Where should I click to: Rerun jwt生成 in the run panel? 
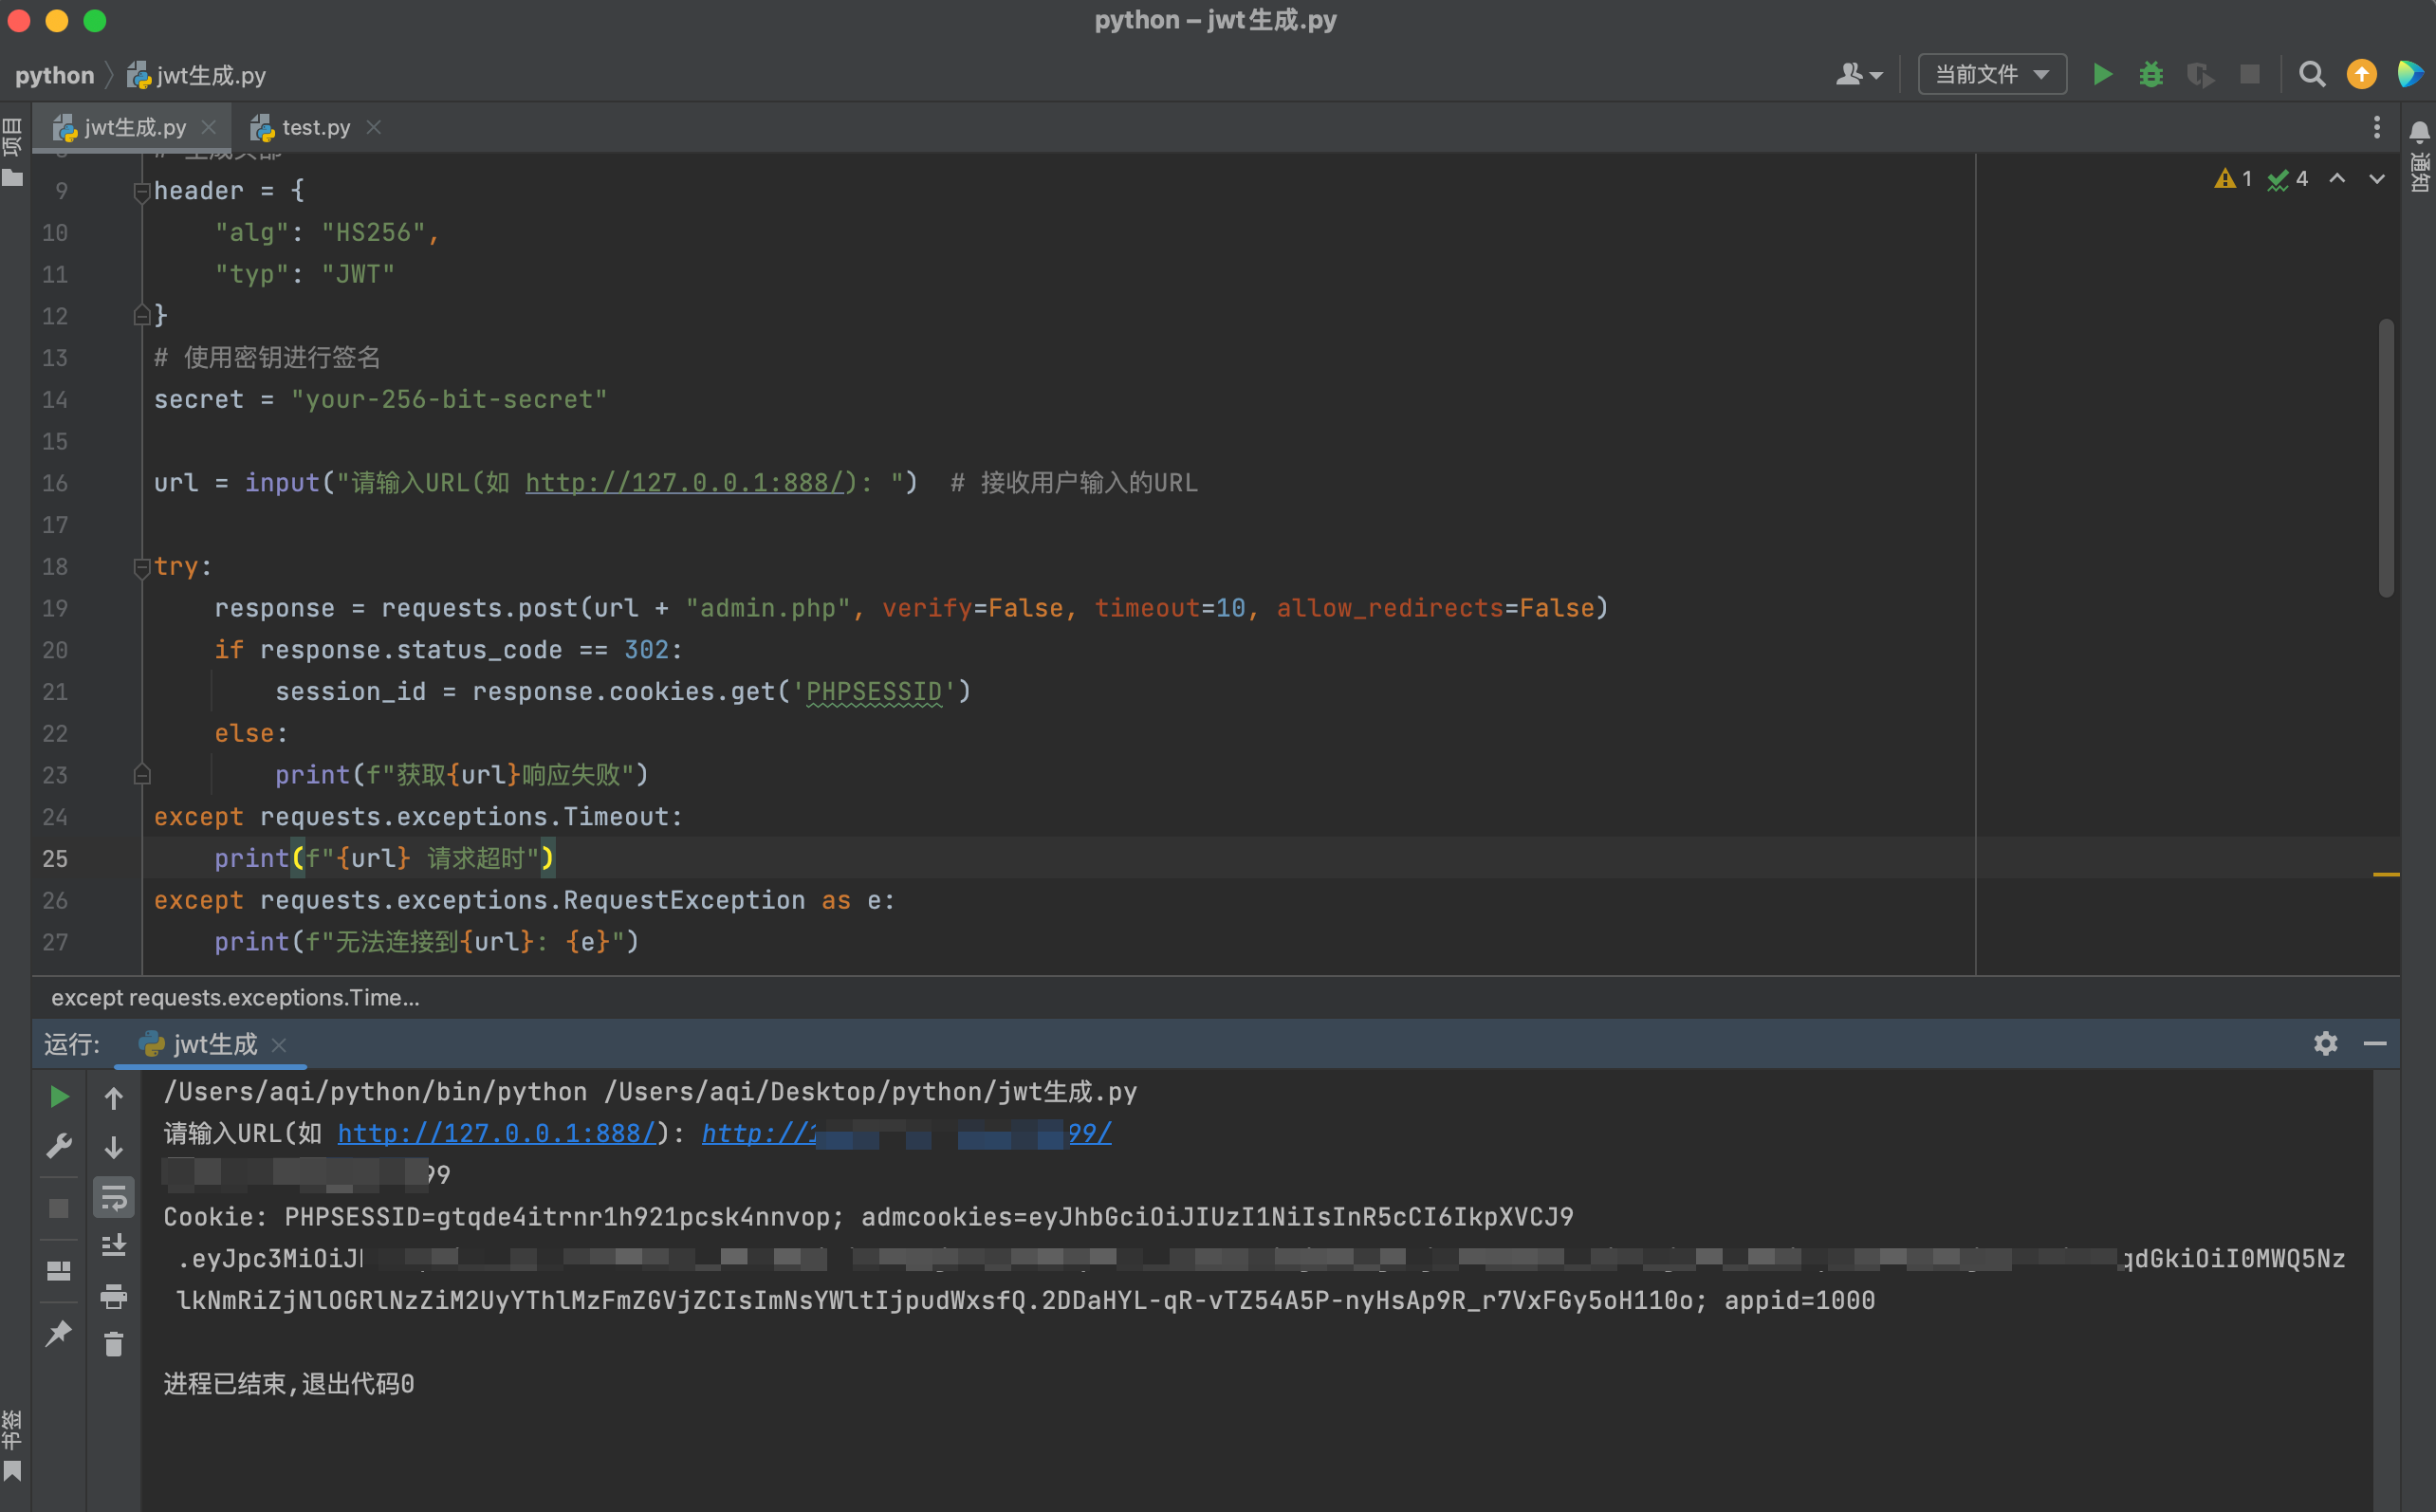pyautogui.click(x=59, y=1097)
